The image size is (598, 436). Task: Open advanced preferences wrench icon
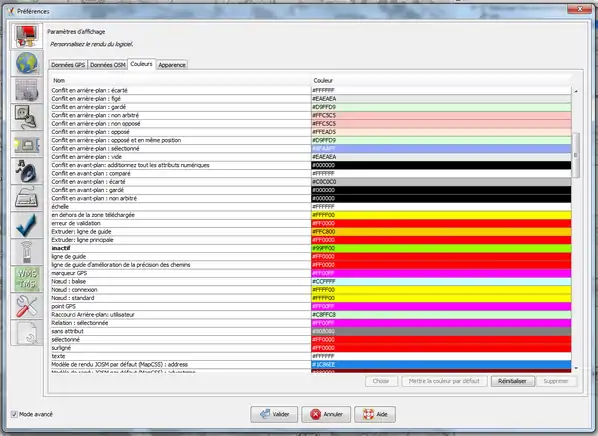(x=26, y=306)
